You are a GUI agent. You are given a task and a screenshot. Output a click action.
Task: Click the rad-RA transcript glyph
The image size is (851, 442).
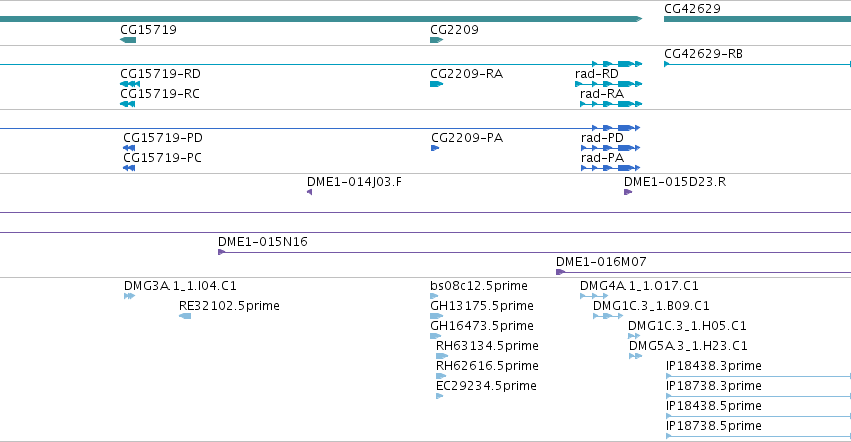(611, 104)
